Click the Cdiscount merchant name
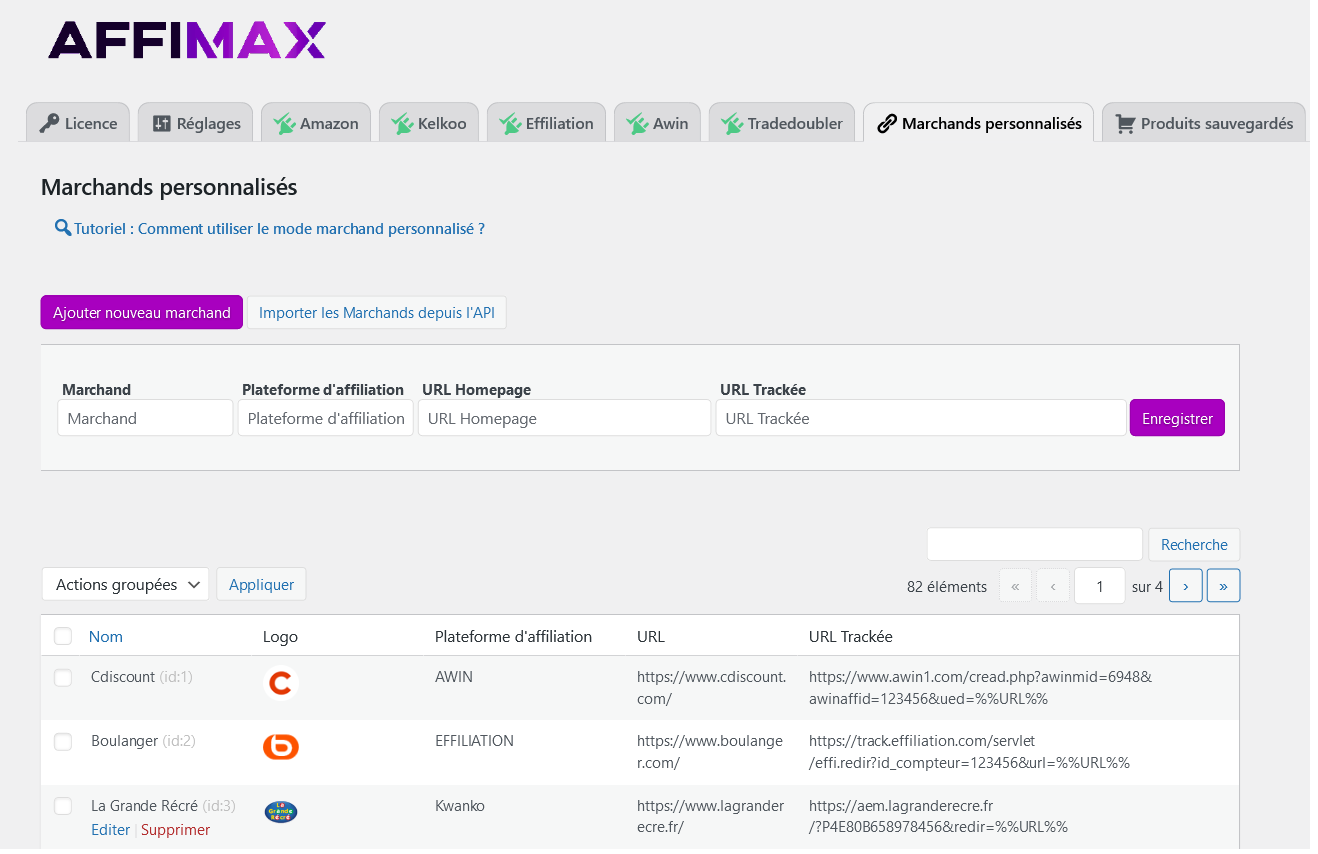This screenshot has width=1318, height=854. coord(124,677)
